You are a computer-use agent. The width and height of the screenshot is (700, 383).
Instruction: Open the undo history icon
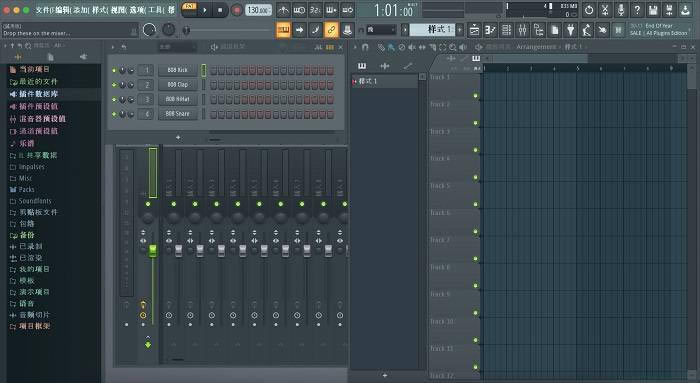589,10
